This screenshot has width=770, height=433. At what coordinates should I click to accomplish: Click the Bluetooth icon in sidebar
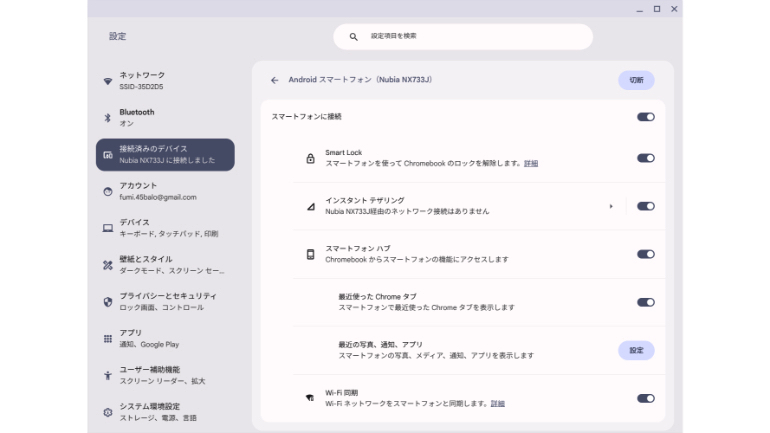click(x=108, y=118)
